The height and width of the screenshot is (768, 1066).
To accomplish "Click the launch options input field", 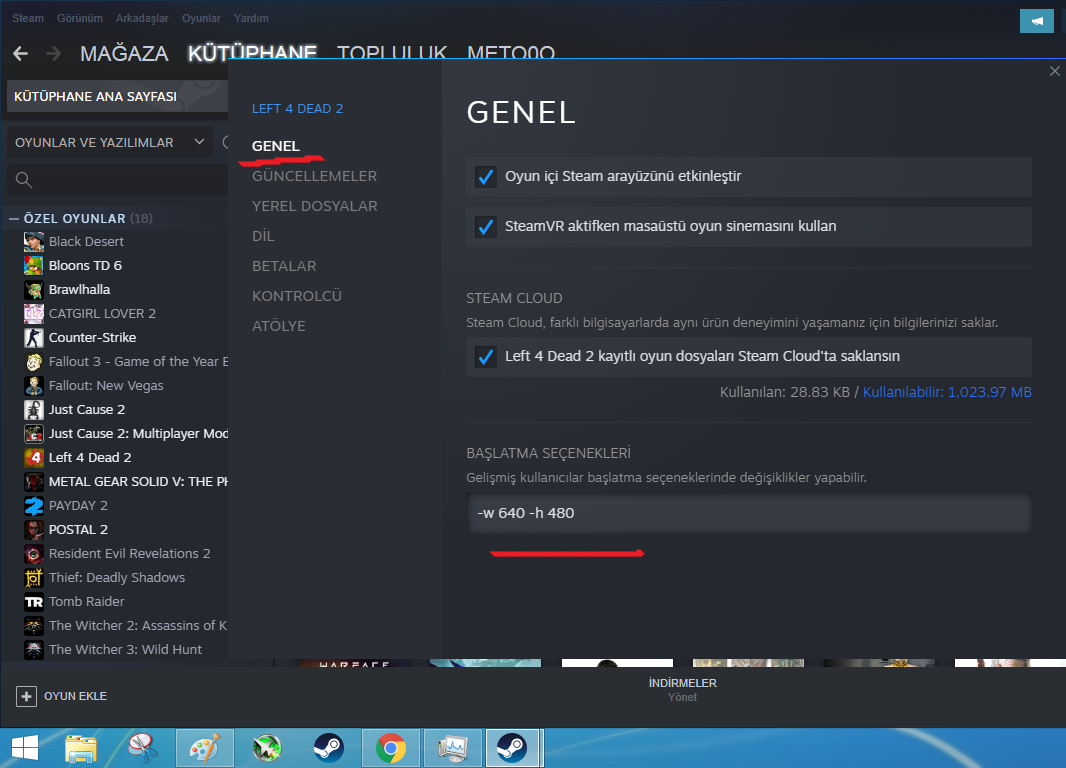I will pyautogui.click(x=749, y=513).
